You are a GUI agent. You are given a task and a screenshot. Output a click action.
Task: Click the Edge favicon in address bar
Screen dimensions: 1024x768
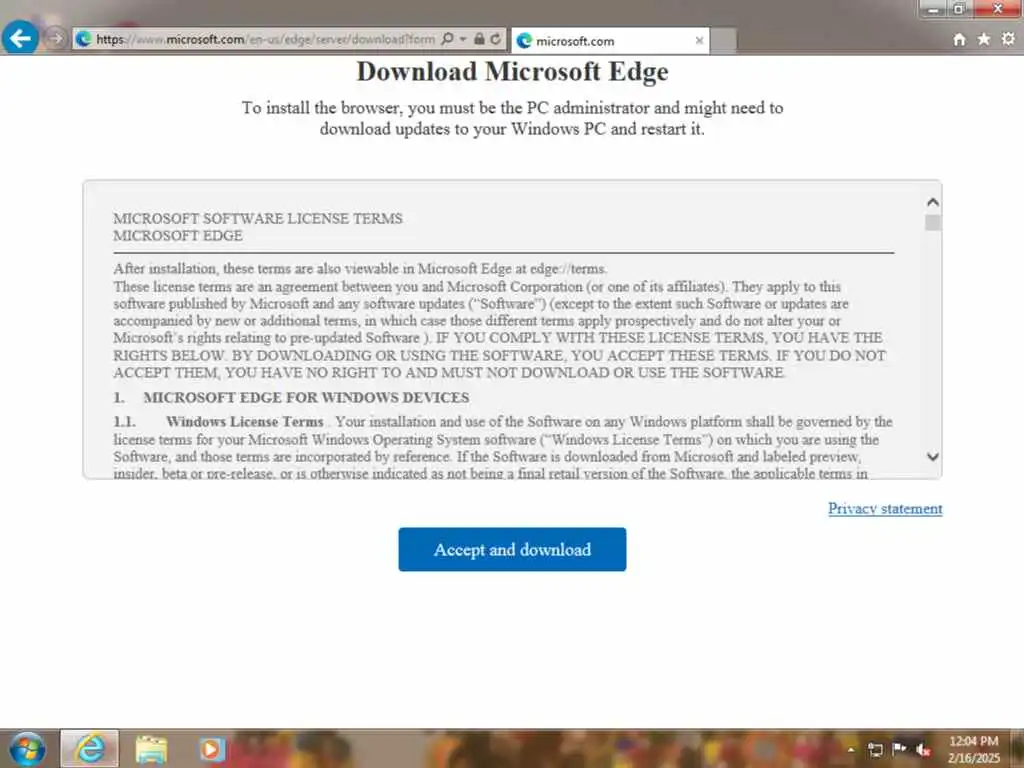tap(84, 39)
